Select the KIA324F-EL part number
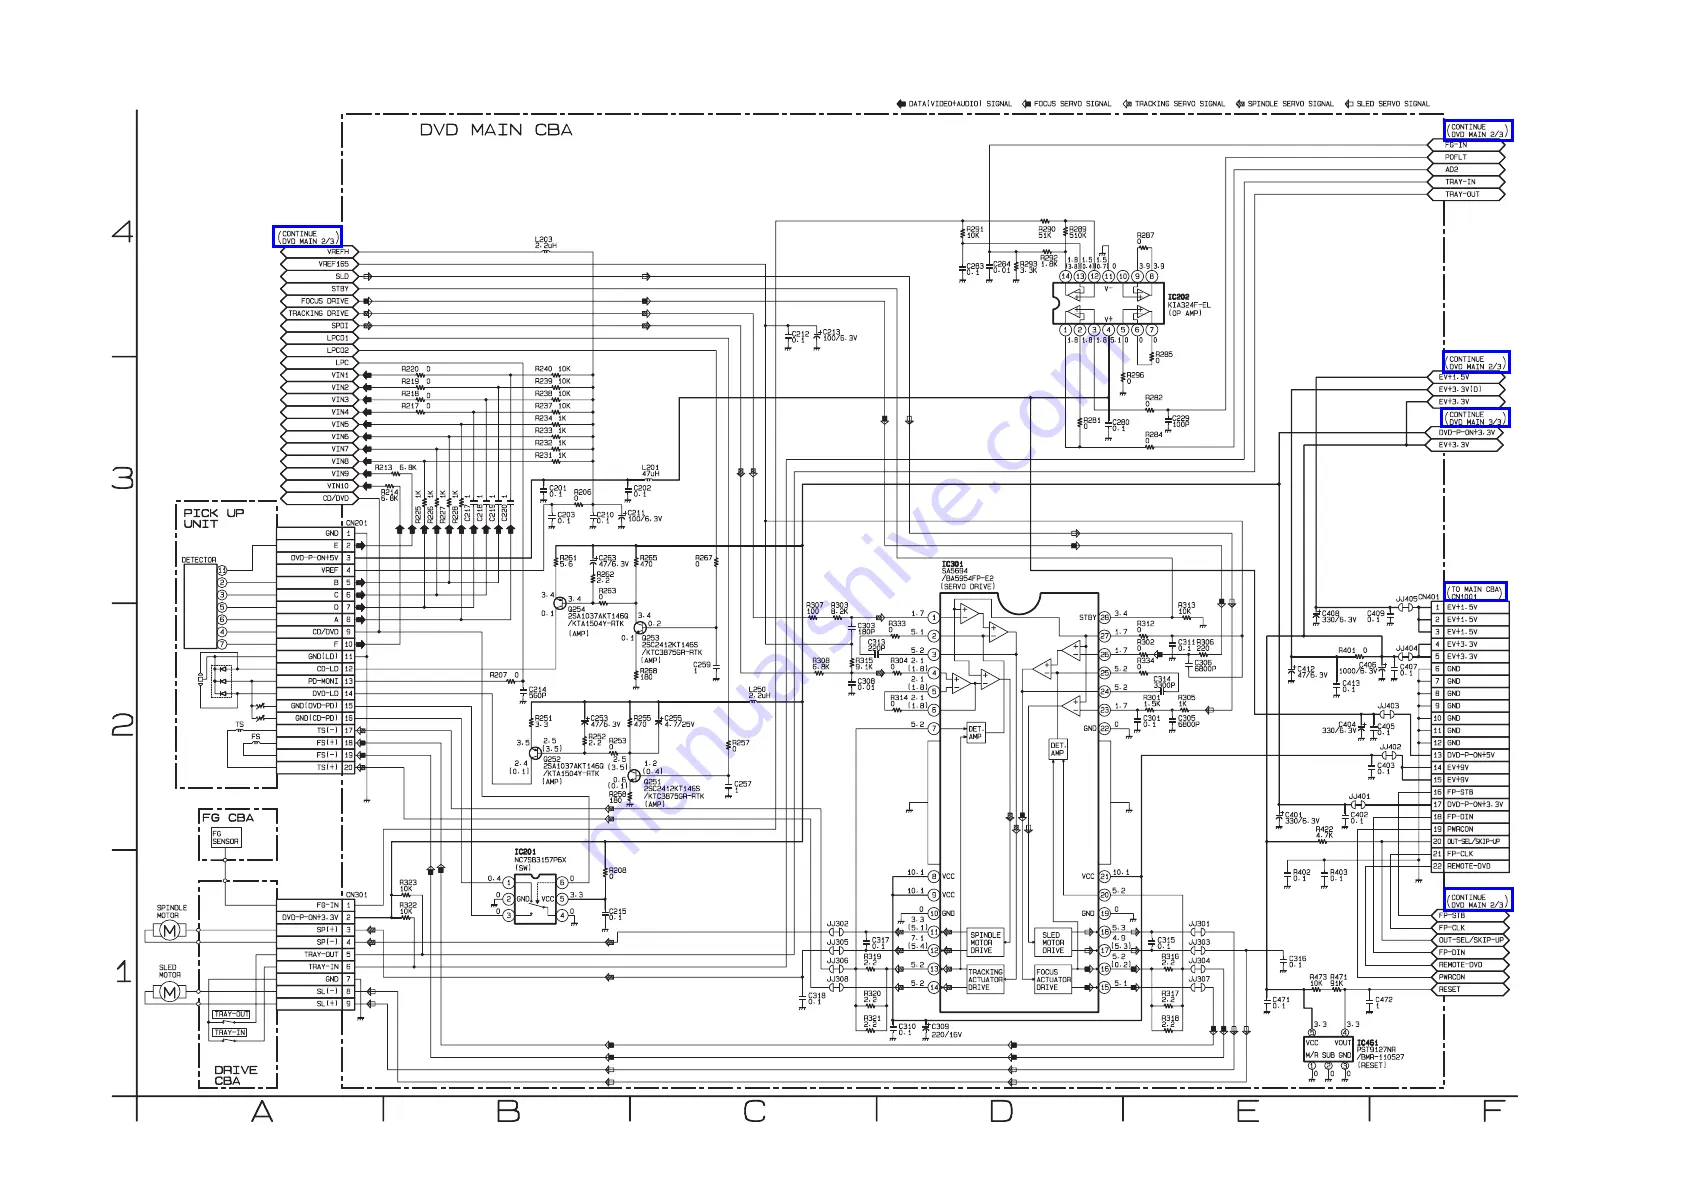 (x=1189, y=305)
